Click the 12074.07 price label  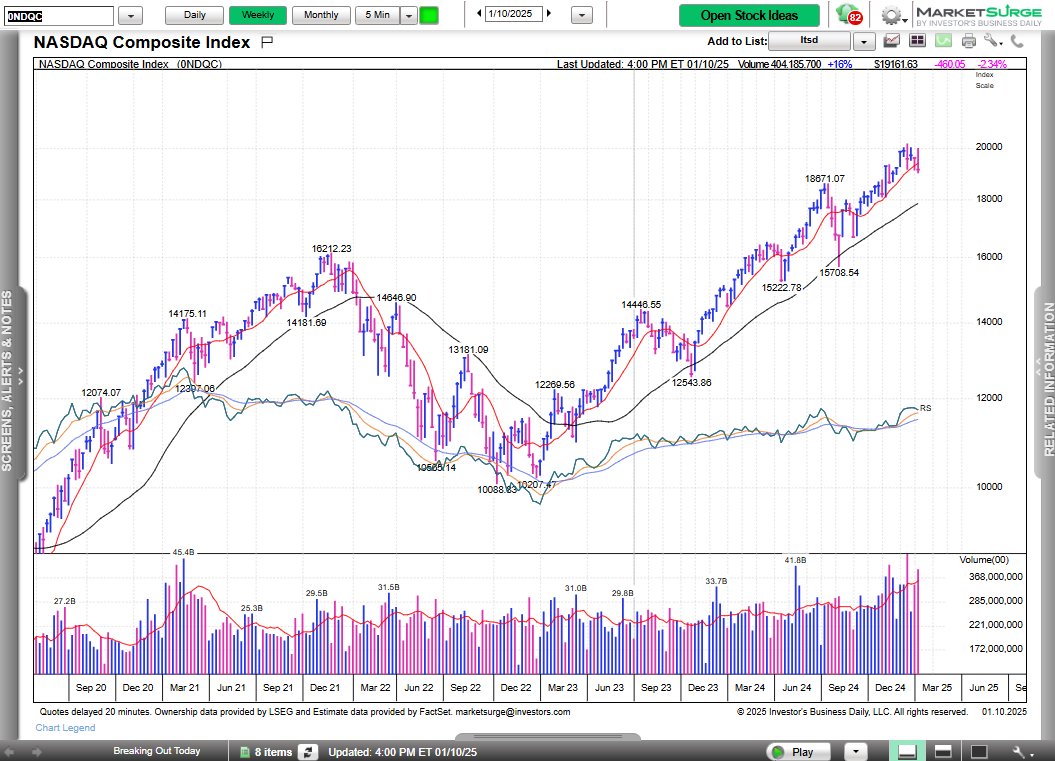[x=102, y=392]
